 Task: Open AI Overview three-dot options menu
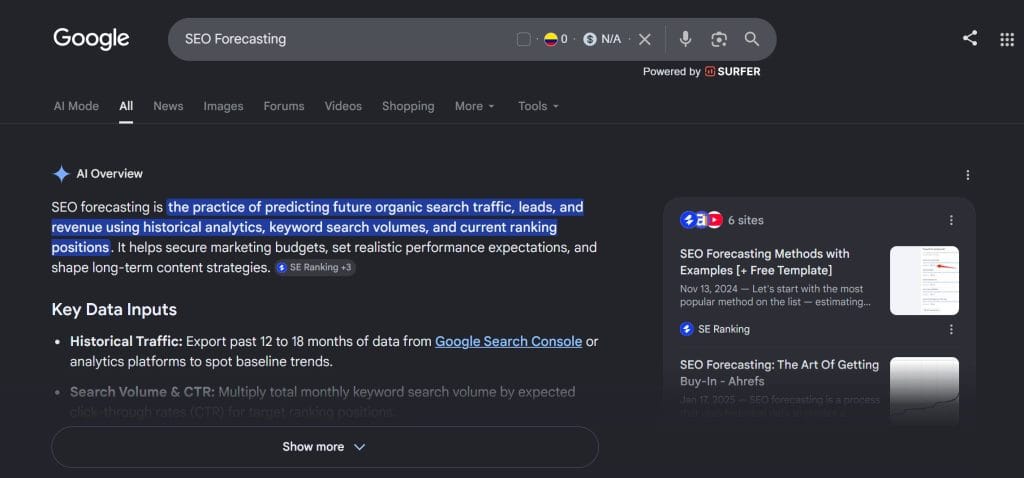968,175
